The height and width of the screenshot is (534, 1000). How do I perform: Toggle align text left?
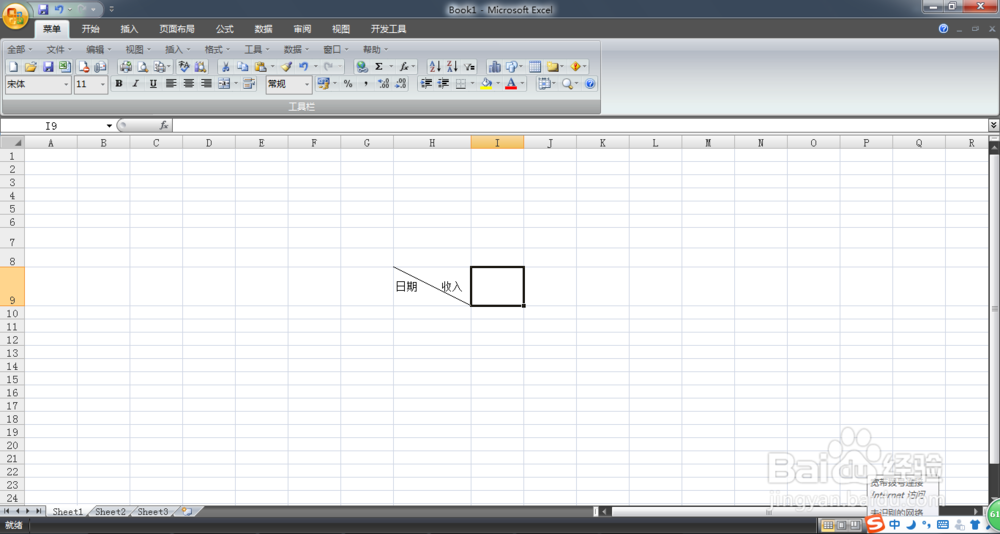pyautogui.click(x=171, y=84)
